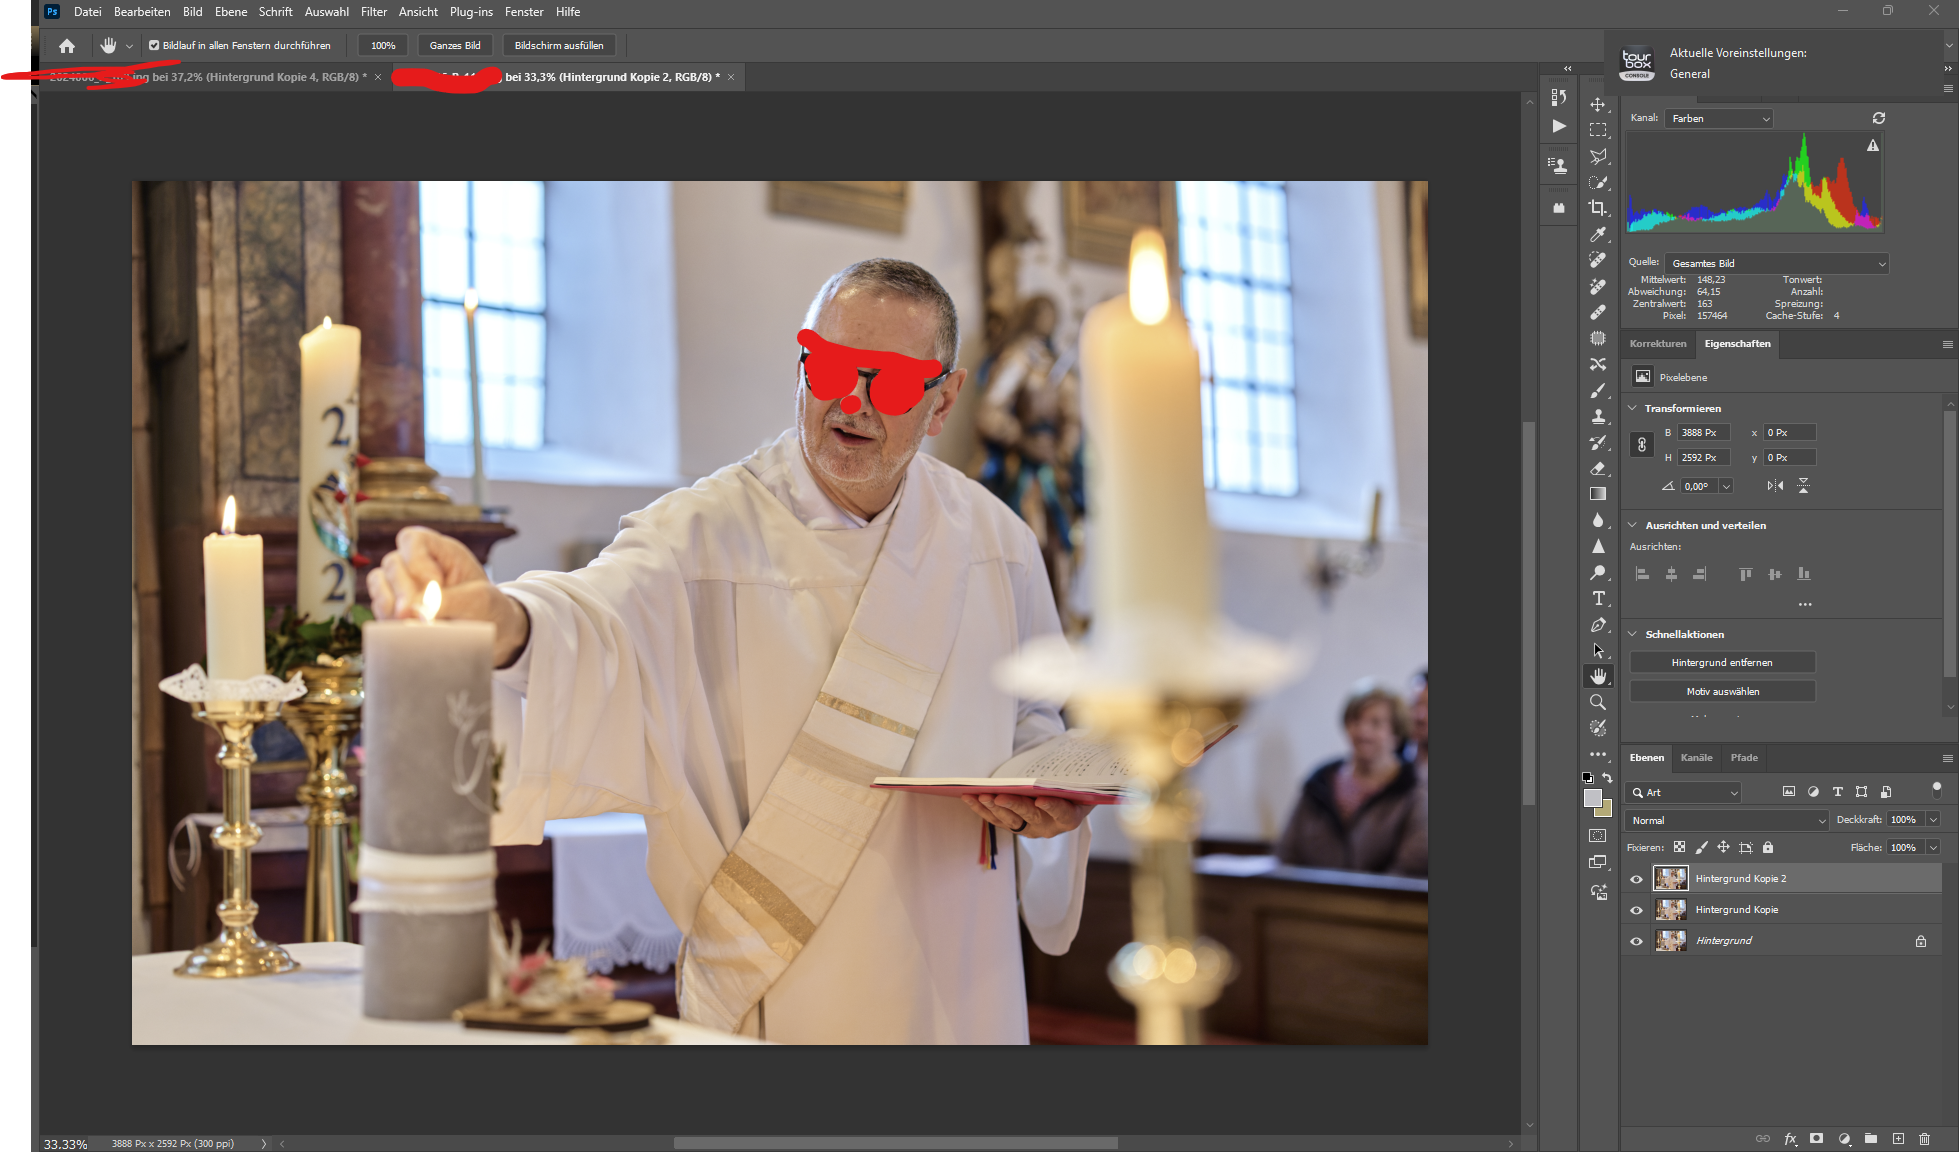
Task: Select the Move tool
Action: pos(1598,105)
